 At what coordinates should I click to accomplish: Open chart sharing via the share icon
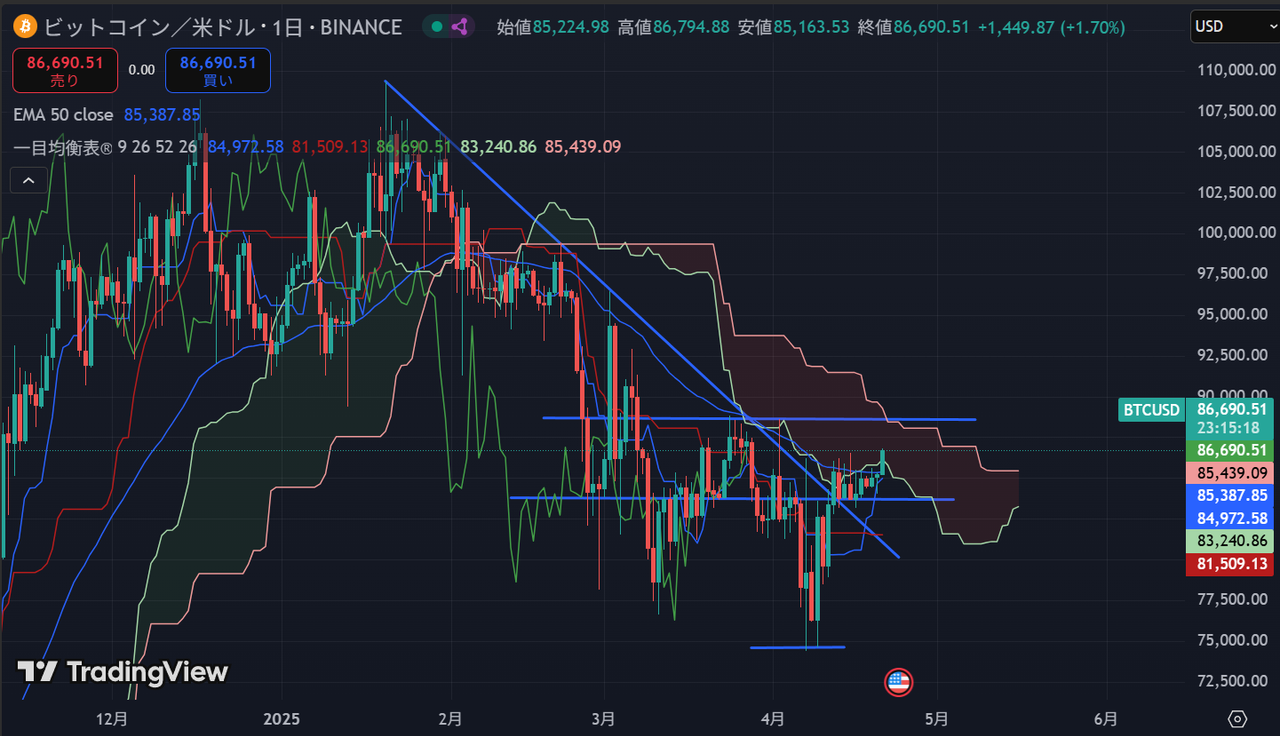pyautogui.click(x=459, y=27)
